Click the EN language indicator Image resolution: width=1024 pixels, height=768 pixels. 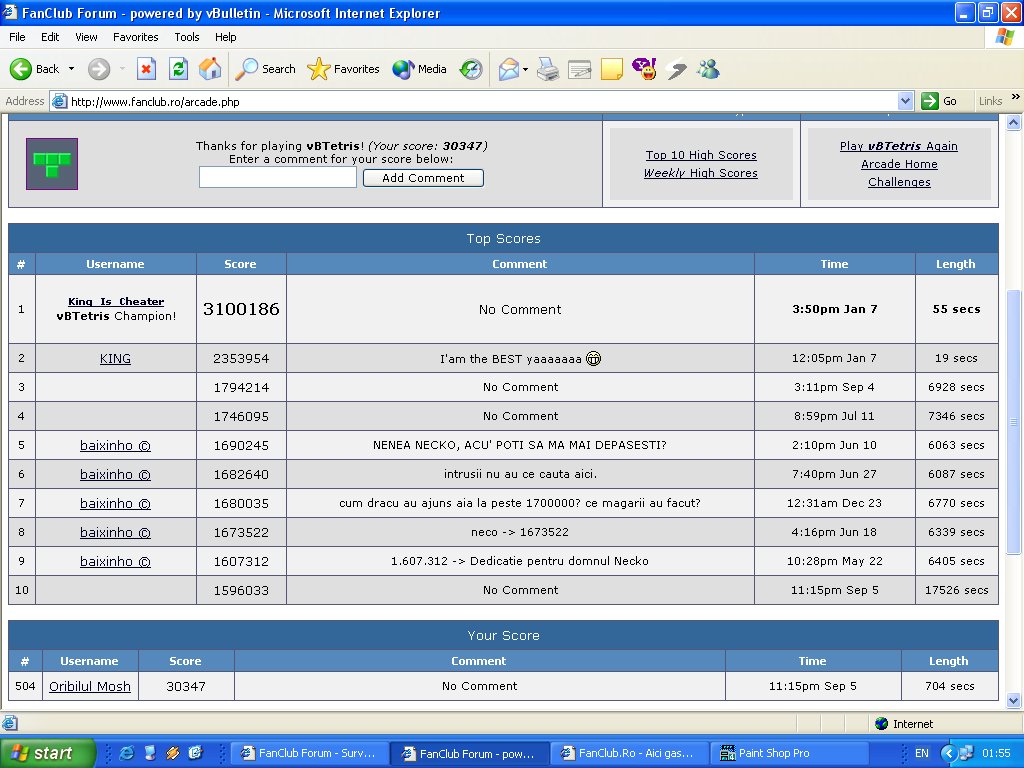click(921, 753)
